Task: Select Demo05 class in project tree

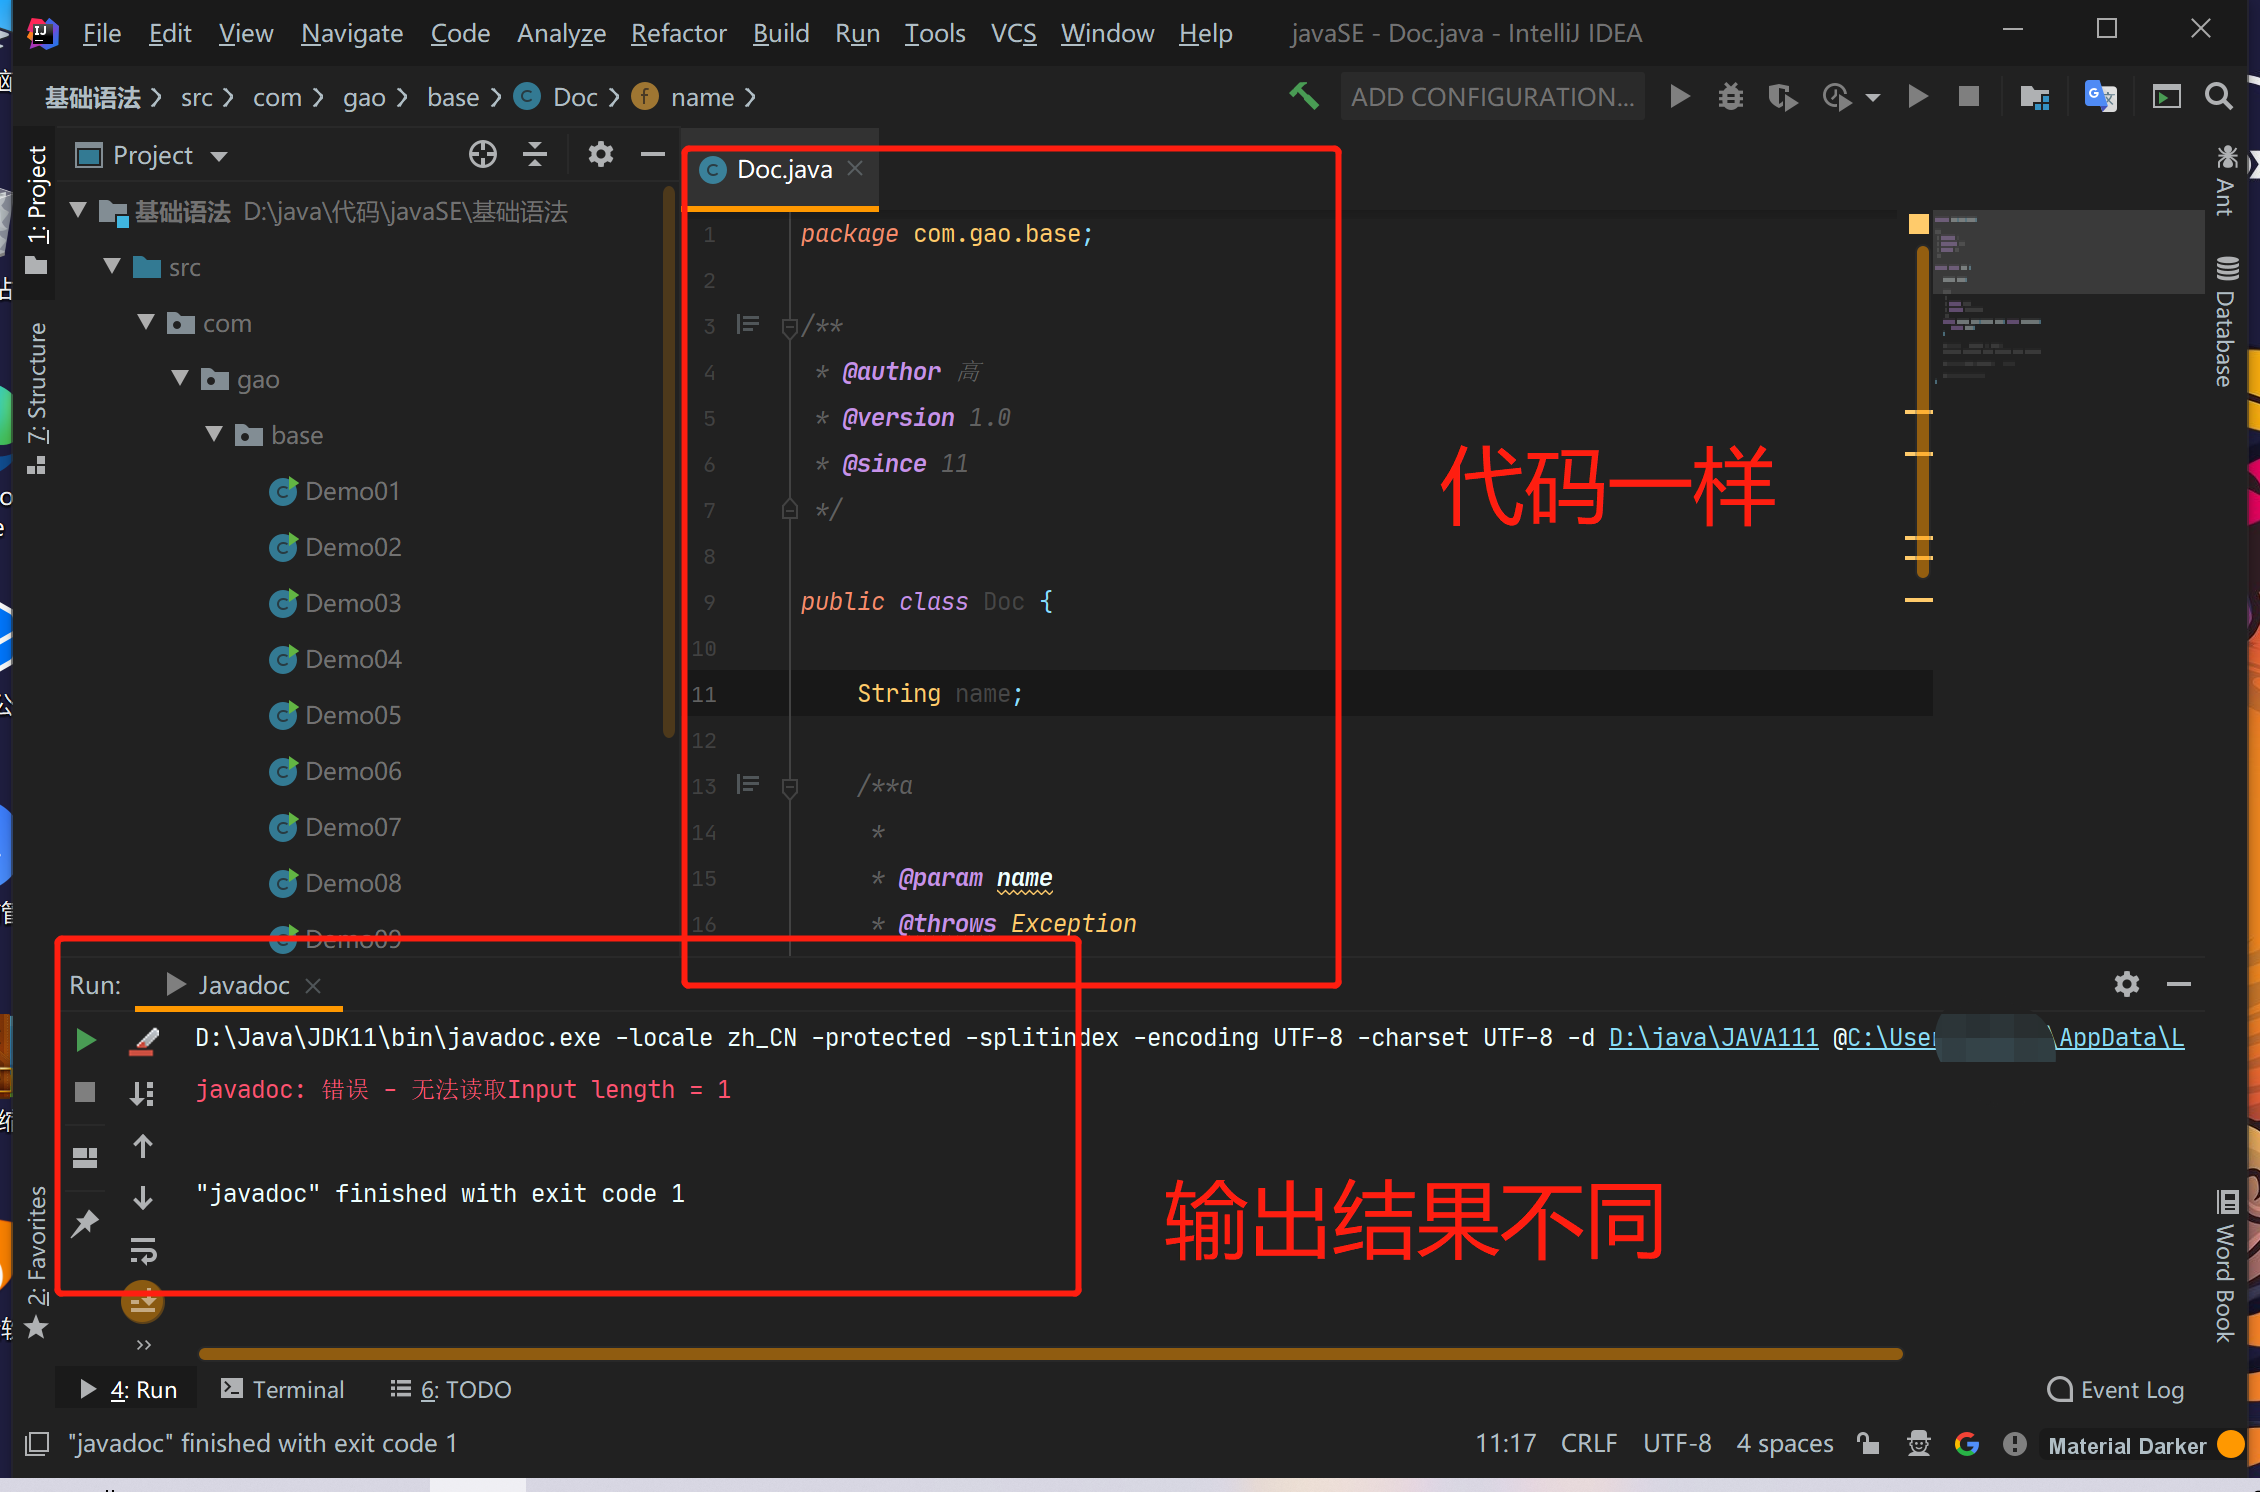Action: (x=352, y=715)
